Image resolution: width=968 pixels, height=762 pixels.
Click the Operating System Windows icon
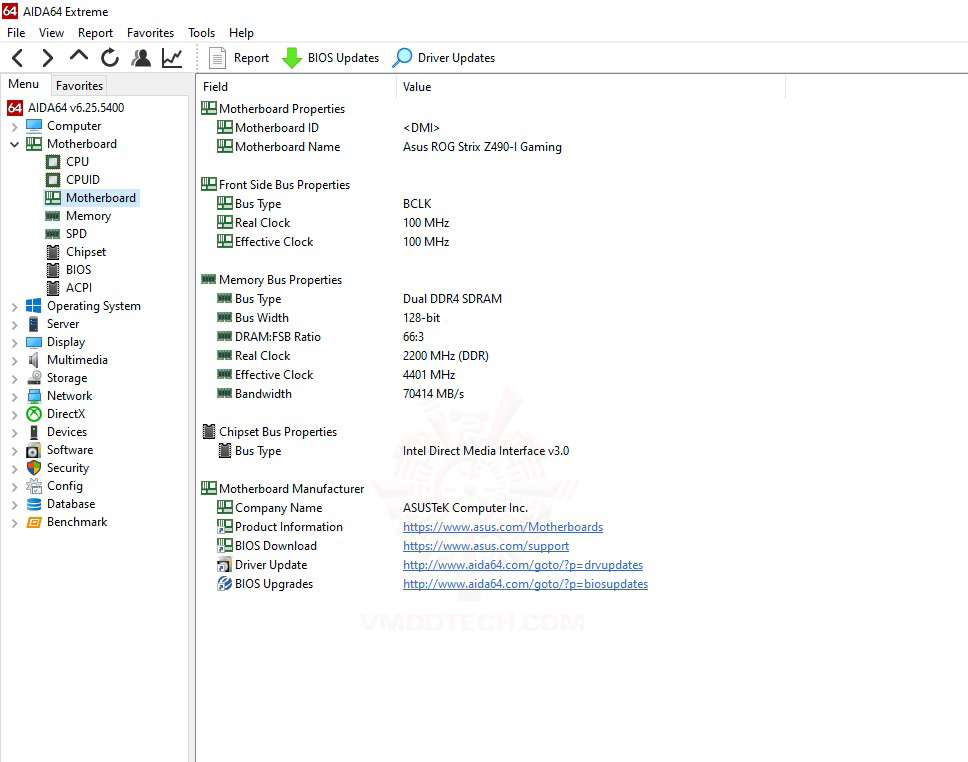[34, 306]
